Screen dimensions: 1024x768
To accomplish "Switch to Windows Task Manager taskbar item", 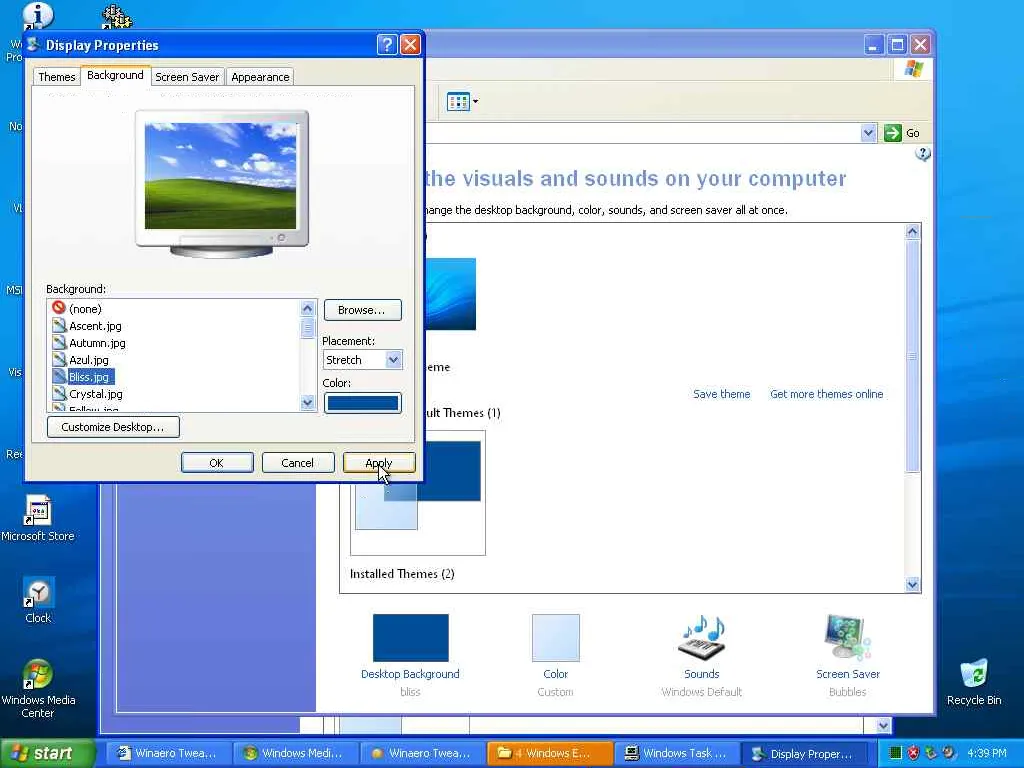I will [678, 753].
